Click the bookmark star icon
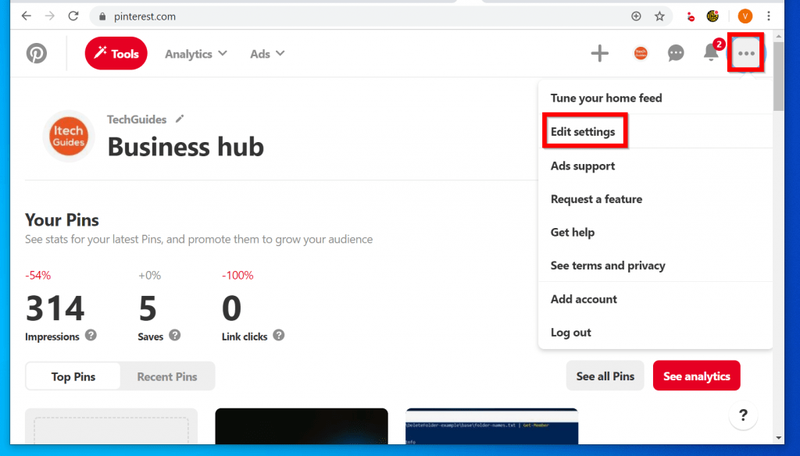The height and width of the screenshot is (456, 800). pos(660,16)
